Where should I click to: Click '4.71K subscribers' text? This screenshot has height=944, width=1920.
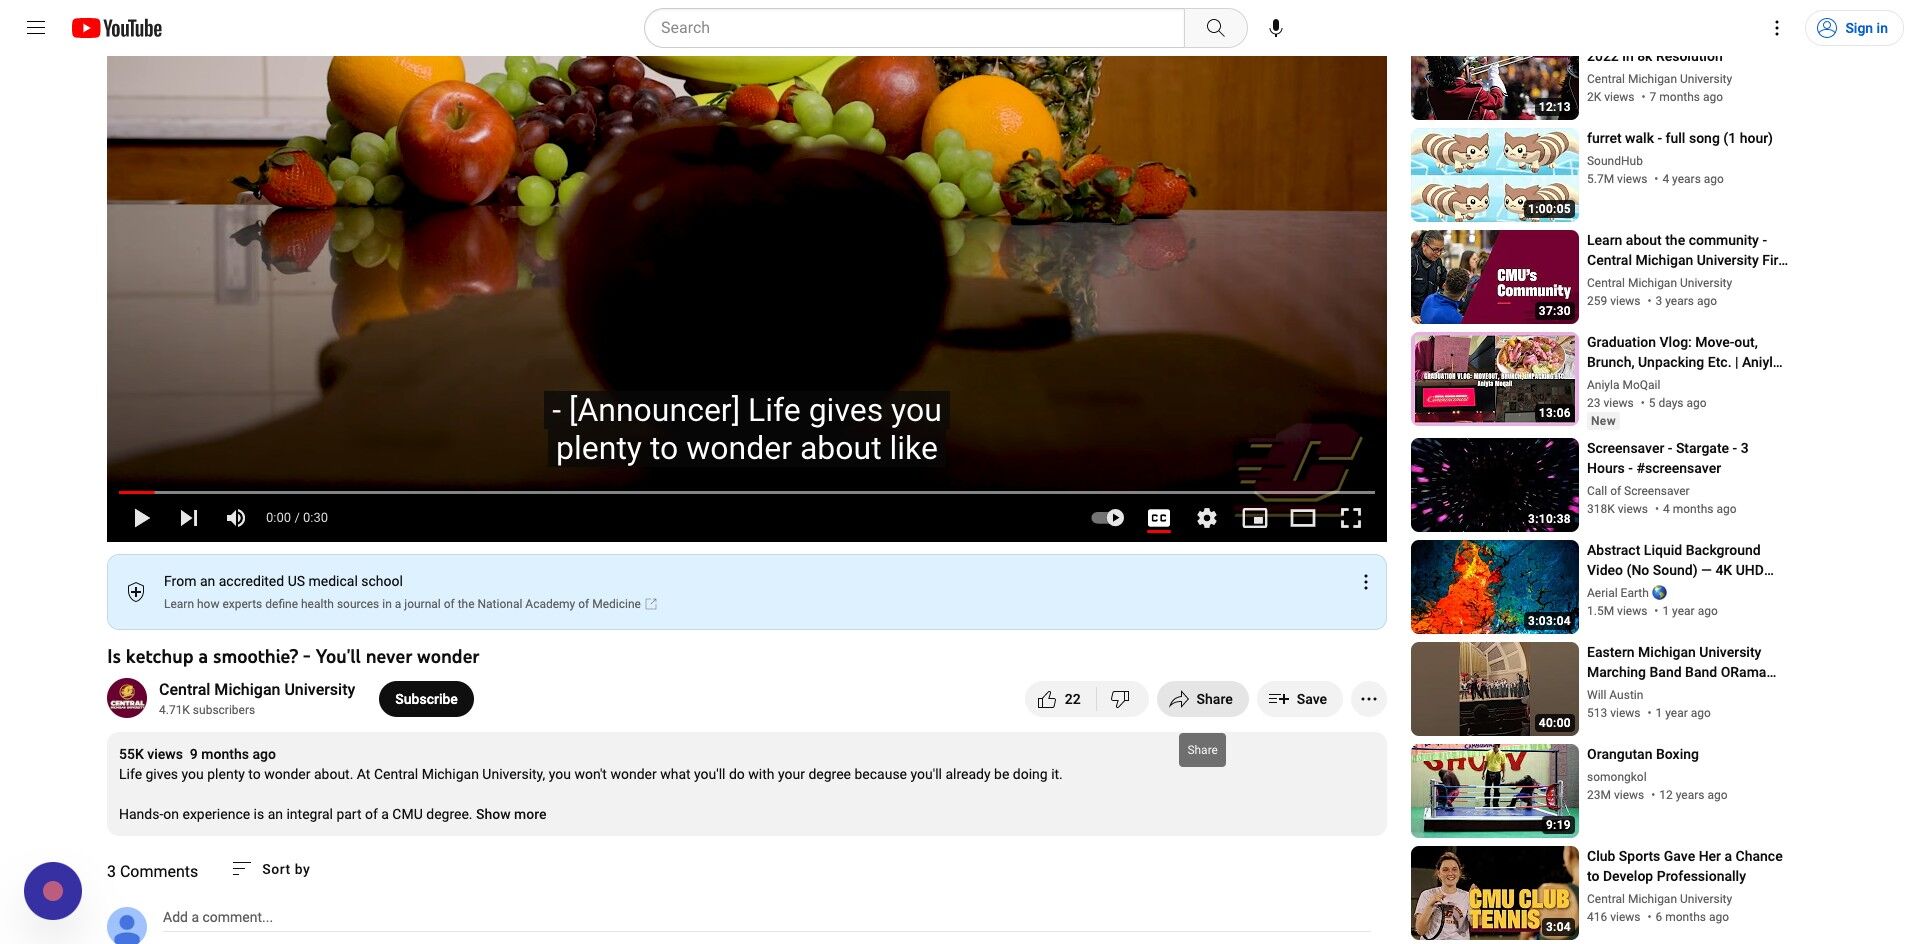(x=207, y=710)
